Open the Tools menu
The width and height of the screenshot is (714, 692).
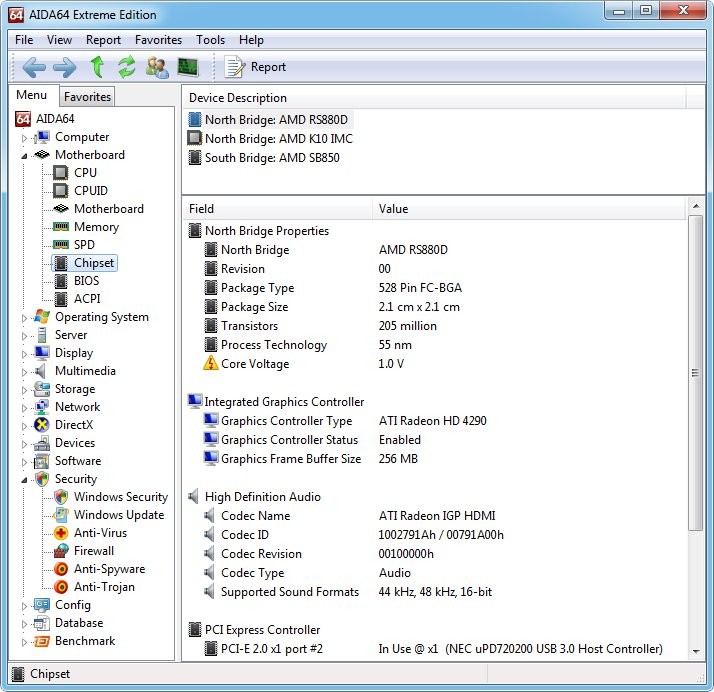click(x=210, y=40)
